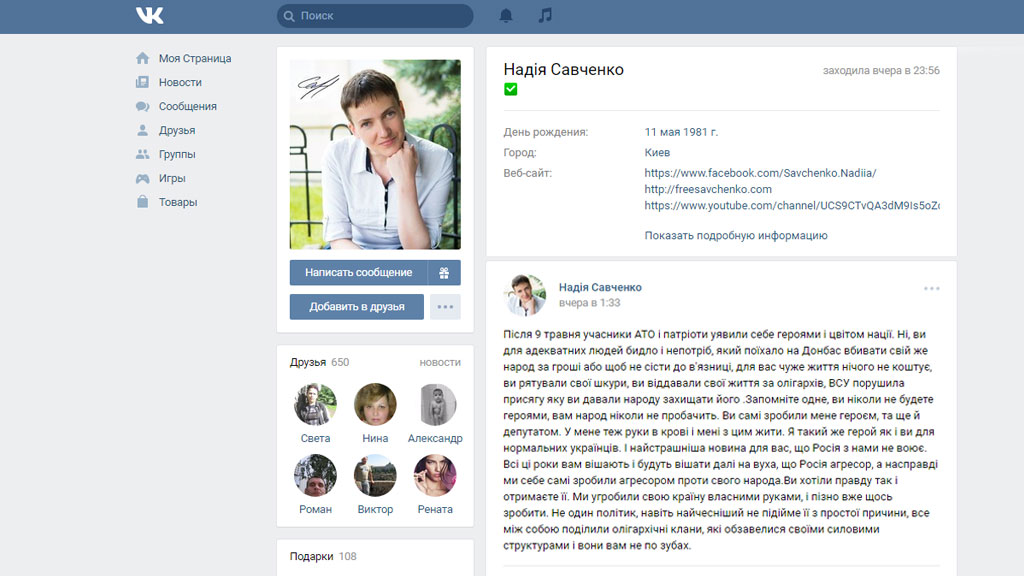Viewport: 1024px width, 576px height.
Task: Open Игры section in sidebar
Action: [x=172, y=178]
